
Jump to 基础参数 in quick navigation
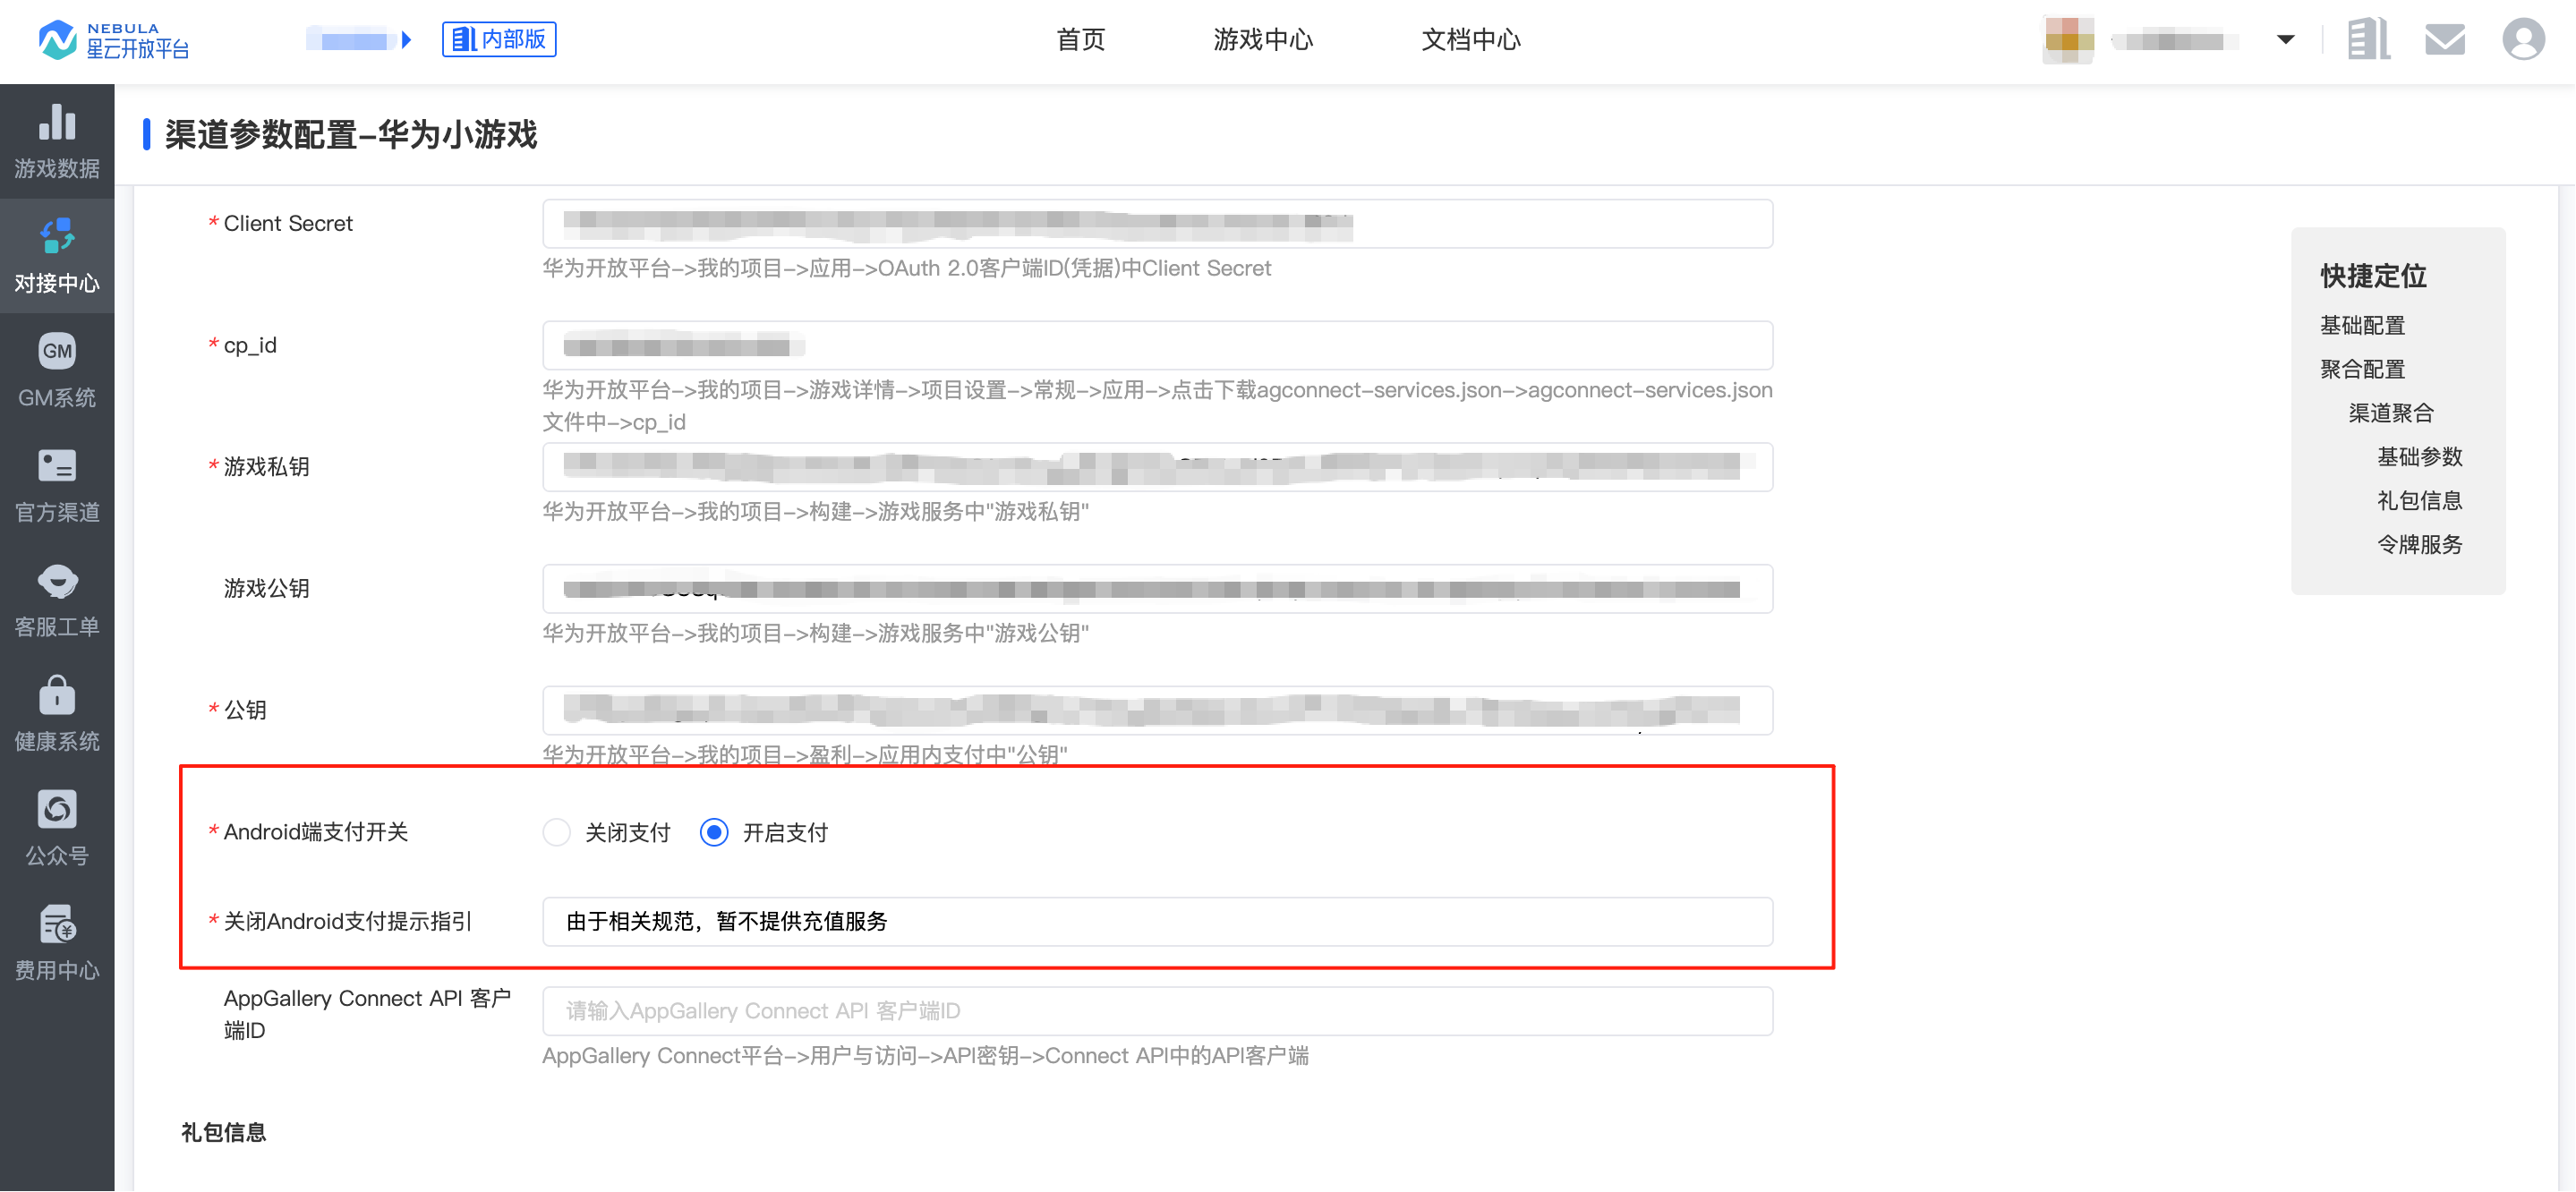[x=2419, y=457]
